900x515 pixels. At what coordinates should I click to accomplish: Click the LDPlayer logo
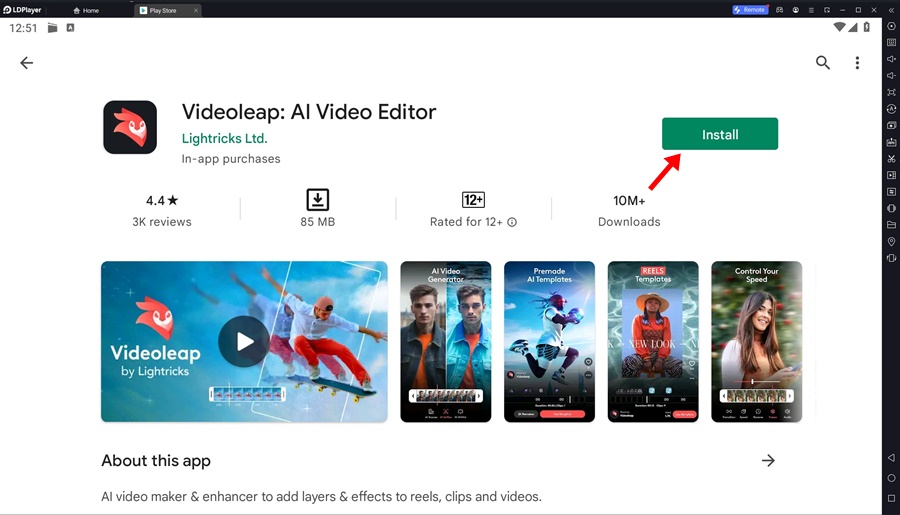pyautogui.click(x=22, y=10)
